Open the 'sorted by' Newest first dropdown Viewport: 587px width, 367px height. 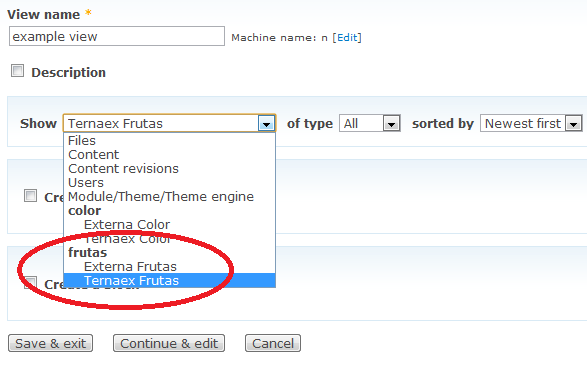point(531,123)
